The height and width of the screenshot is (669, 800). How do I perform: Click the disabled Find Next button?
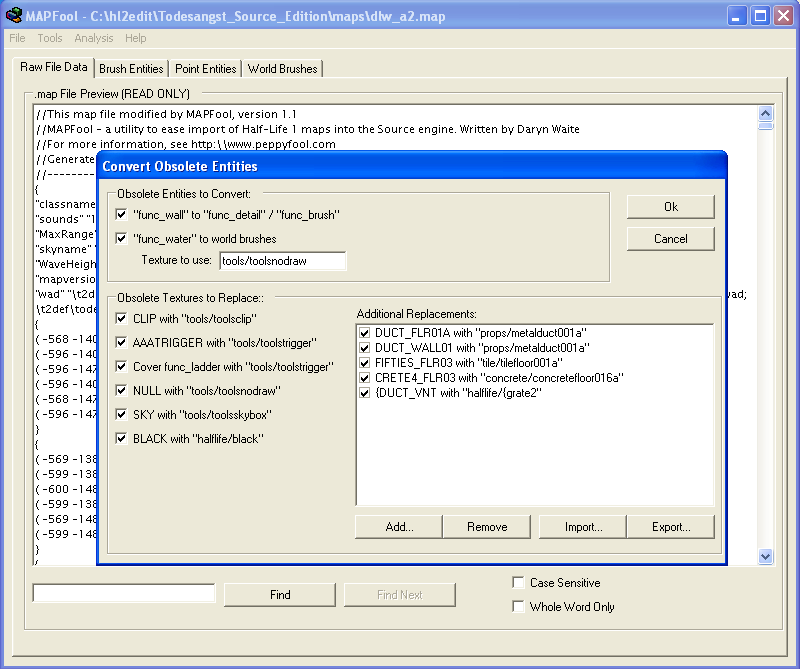coord(399,594)
